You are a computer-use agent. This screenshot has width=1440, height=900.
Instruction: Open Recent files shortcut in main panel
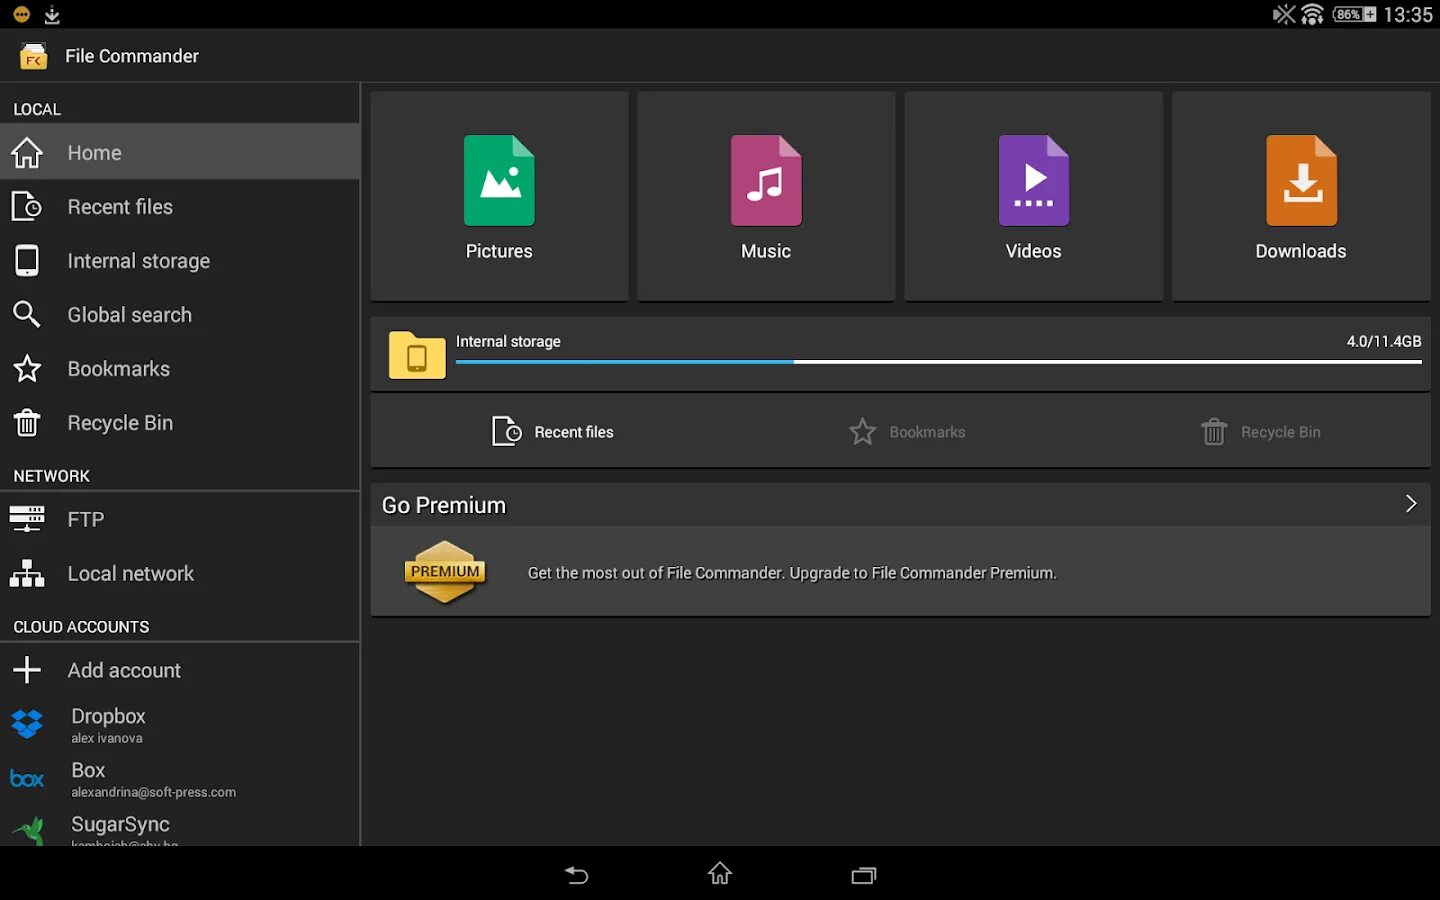click(553, 432)
